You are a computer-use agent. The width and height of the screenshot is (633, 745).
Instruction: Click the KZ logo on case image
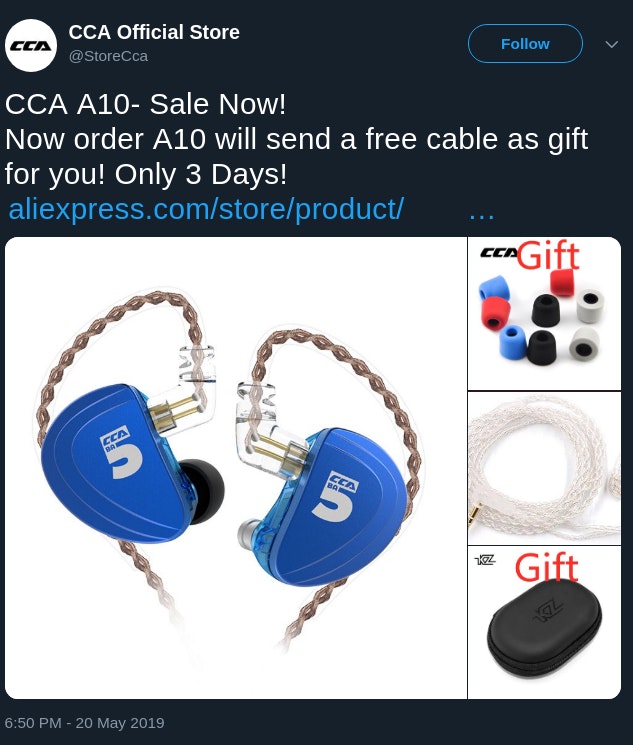click(485, 560)
